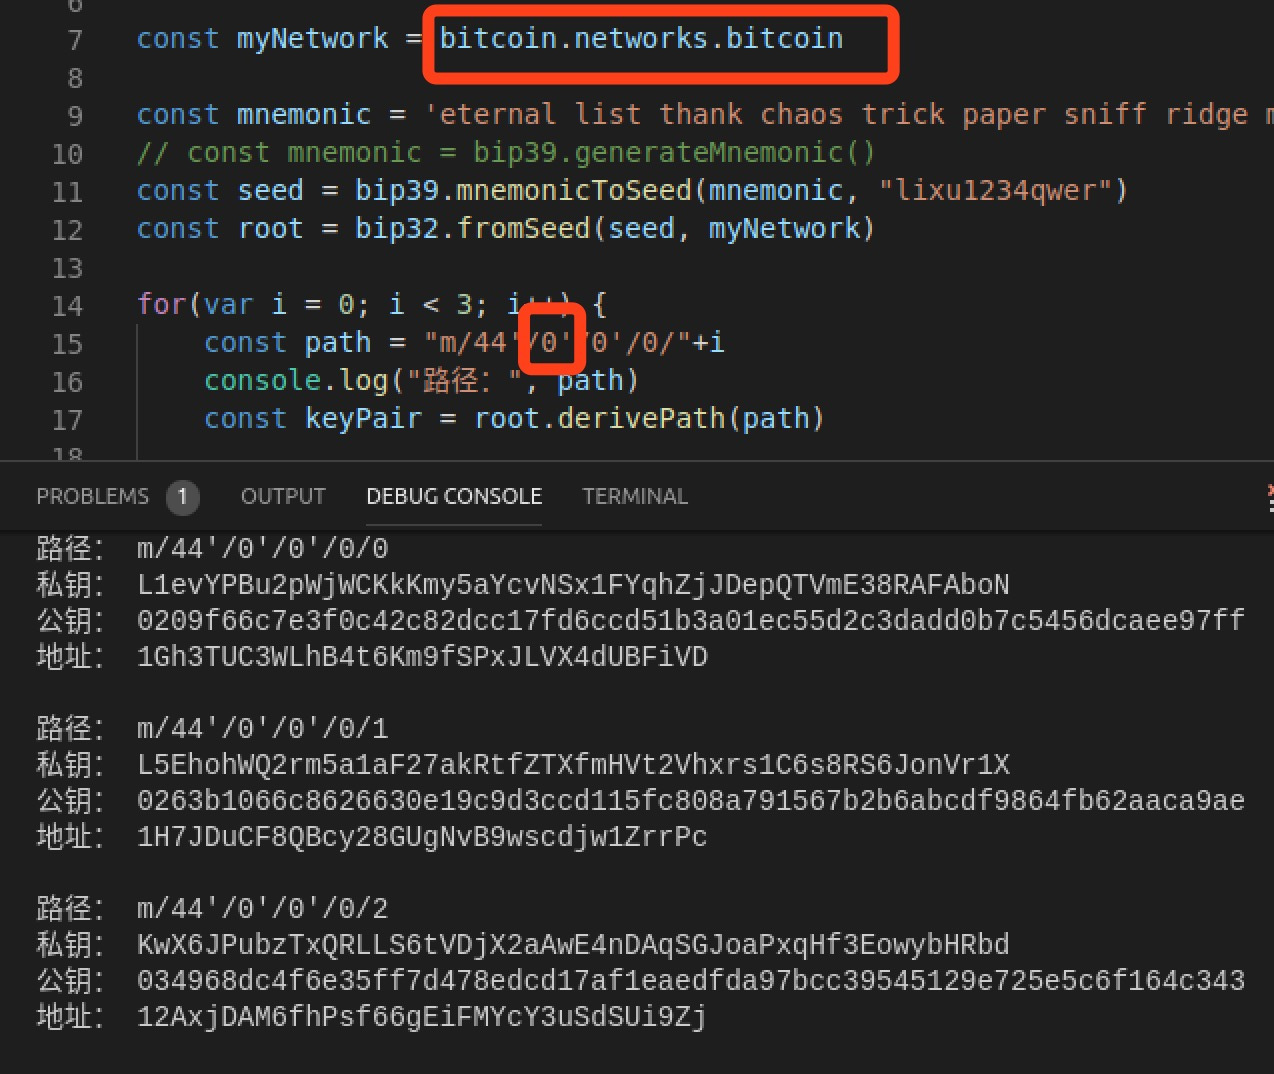The image size is (1274, 1074).
Task: Click line number 9 in the gutter
Action: 74,116
